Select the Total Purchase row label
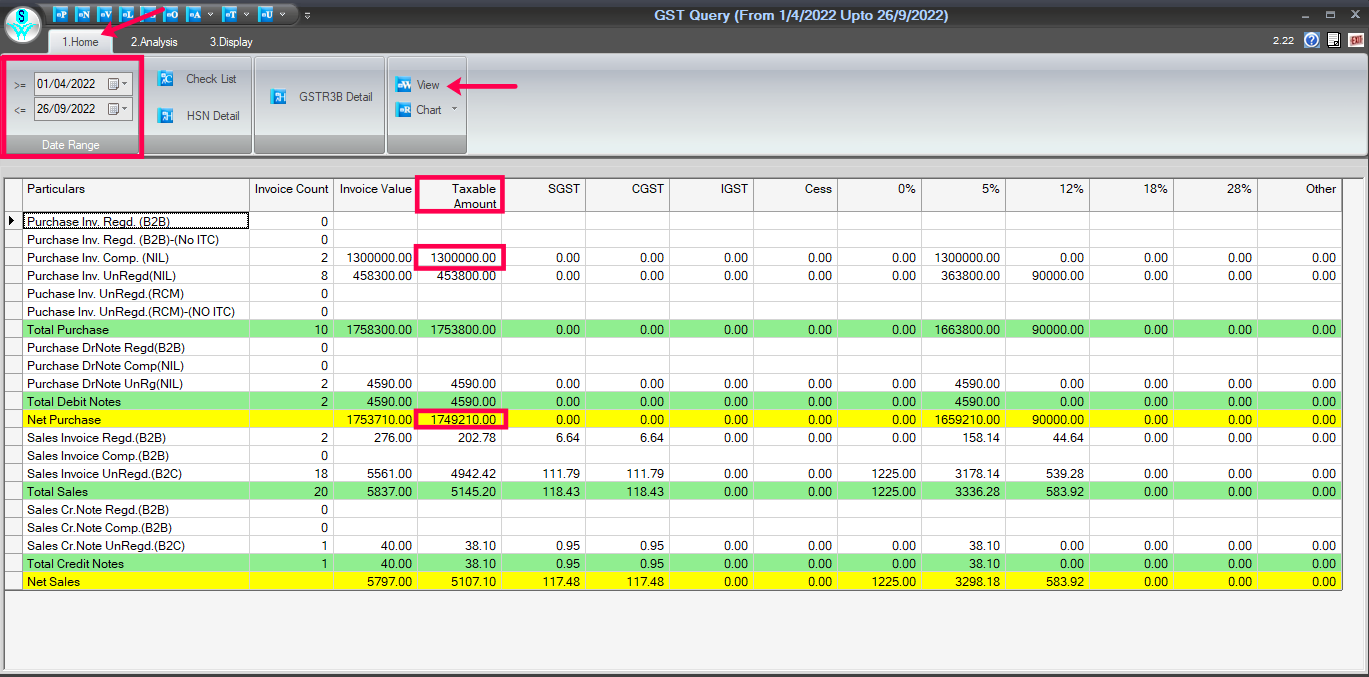1369x677 pixels. (136, 329)
